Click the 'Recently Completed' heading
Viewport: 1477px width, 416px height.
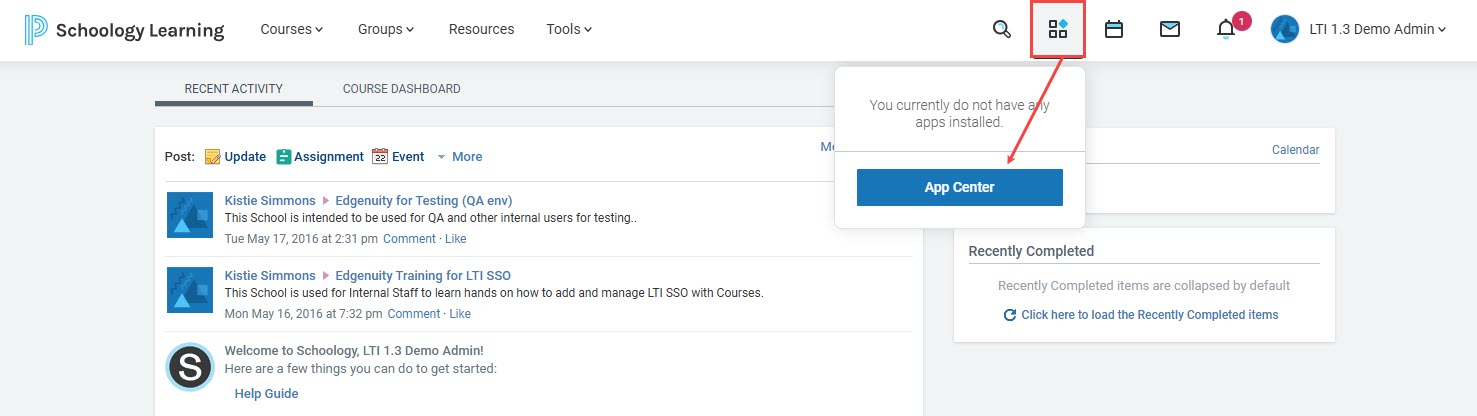click(x=1031, y=251)
